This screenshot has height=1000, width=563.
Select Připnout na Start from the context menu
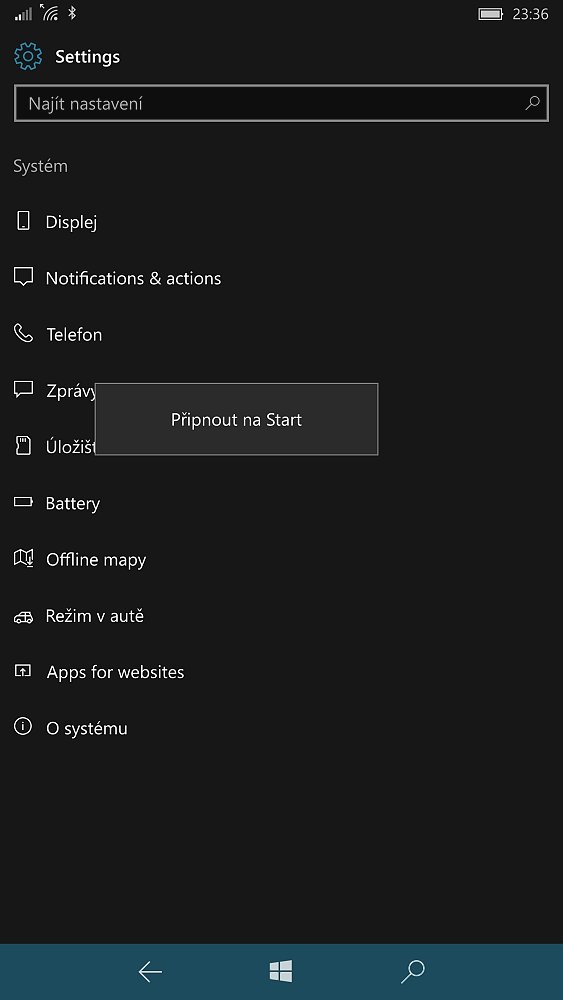click(236, 420)
